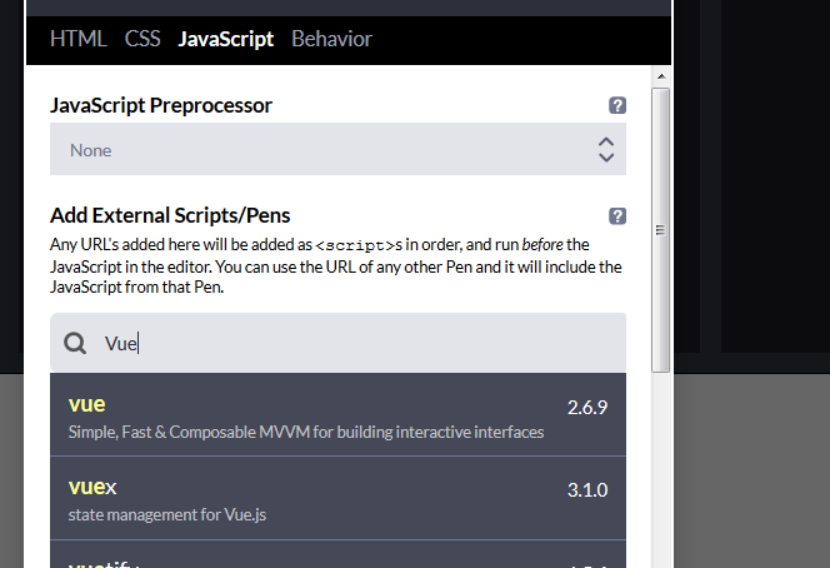
Task: Click the vuex description 'state management for Vue.js'
Action: pos(167,515)
